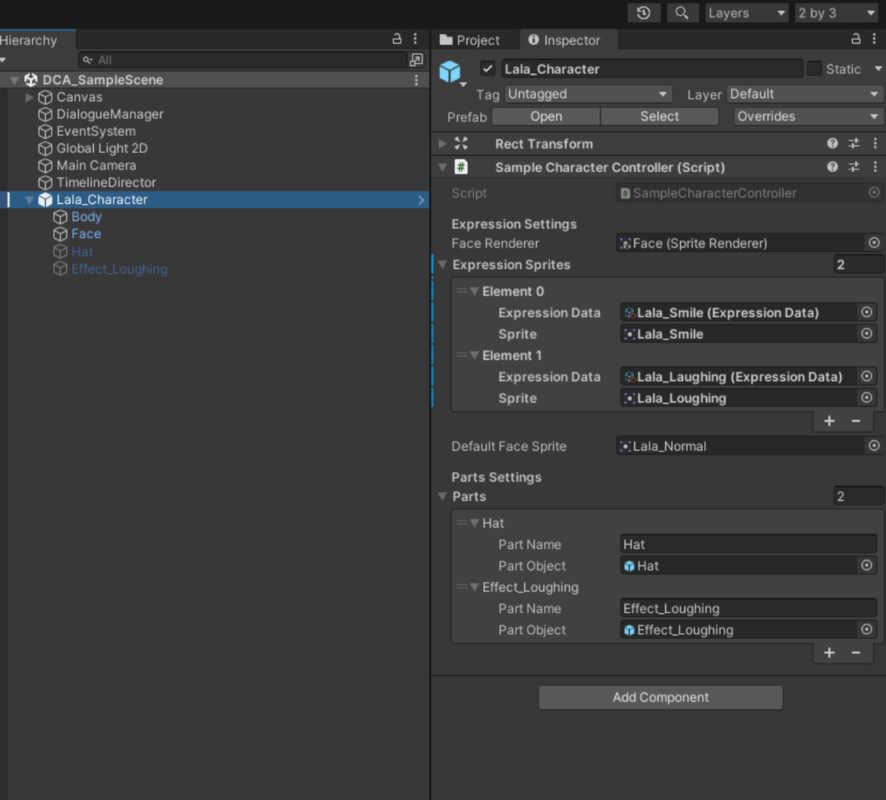Collapse Element 1 in Expression Sprites

click(x=475, y=355)
